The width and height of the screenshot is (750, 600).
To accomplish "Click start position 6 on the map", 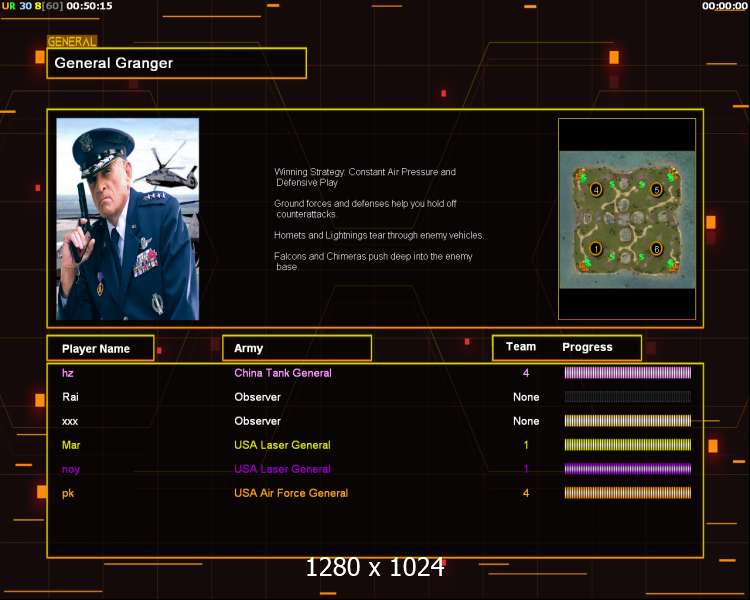I will pos(657,248).
